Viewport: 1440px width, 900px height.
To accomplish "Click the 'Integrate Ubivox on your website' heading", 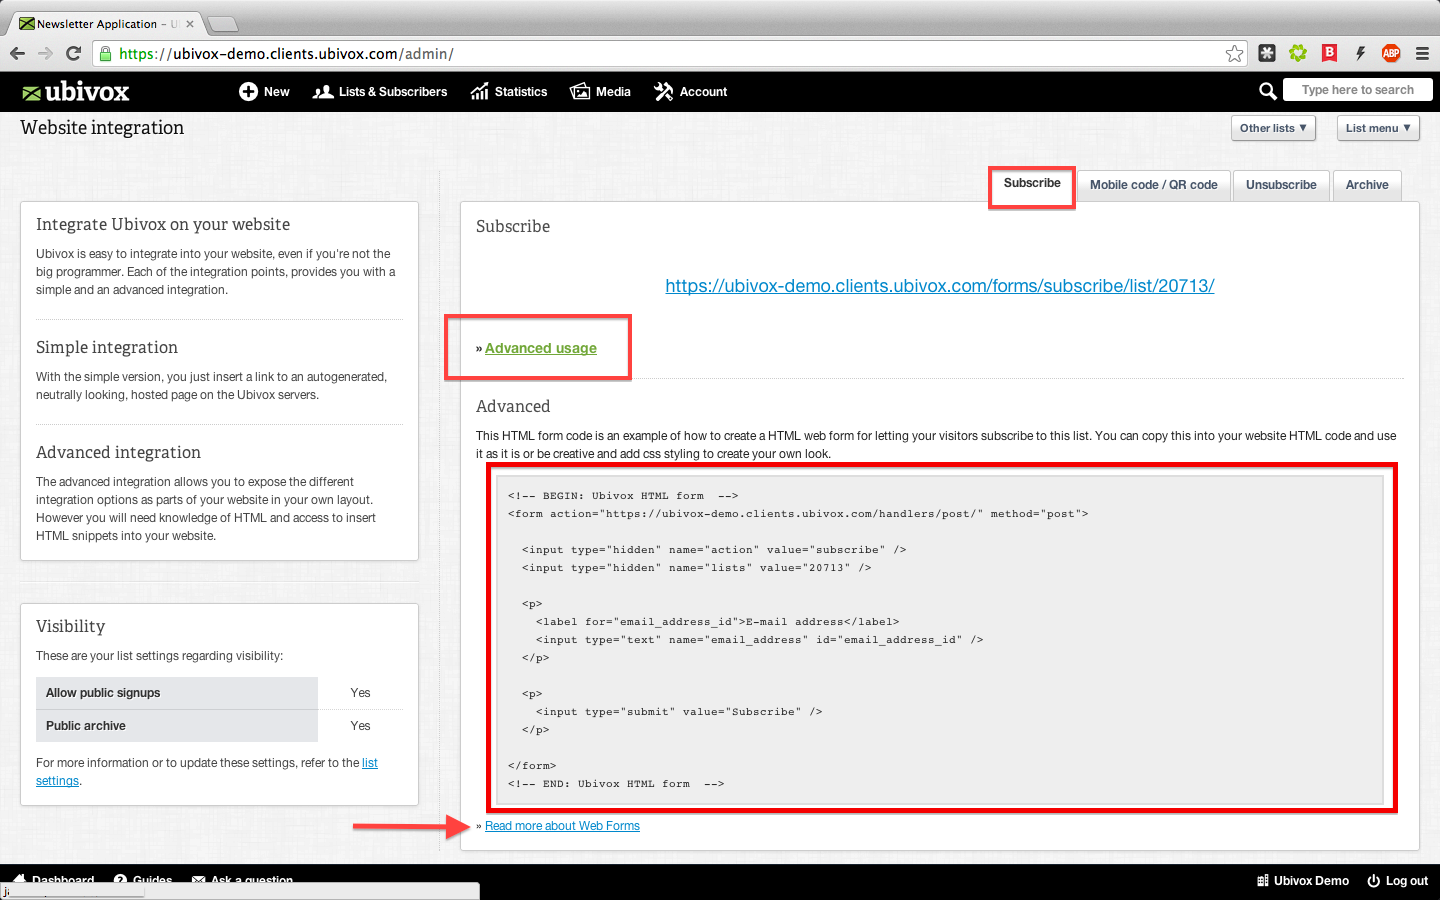I will 163,225.
